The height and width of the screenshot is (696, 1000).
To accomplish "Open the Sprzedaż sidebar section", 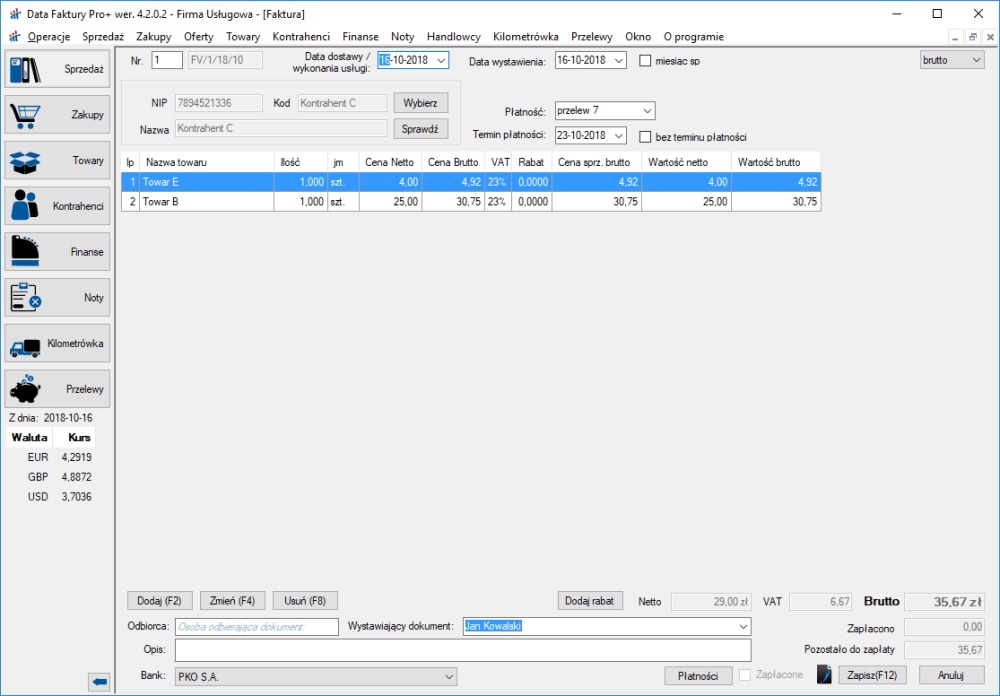I will pyautogui.click(x=57, y=69).
